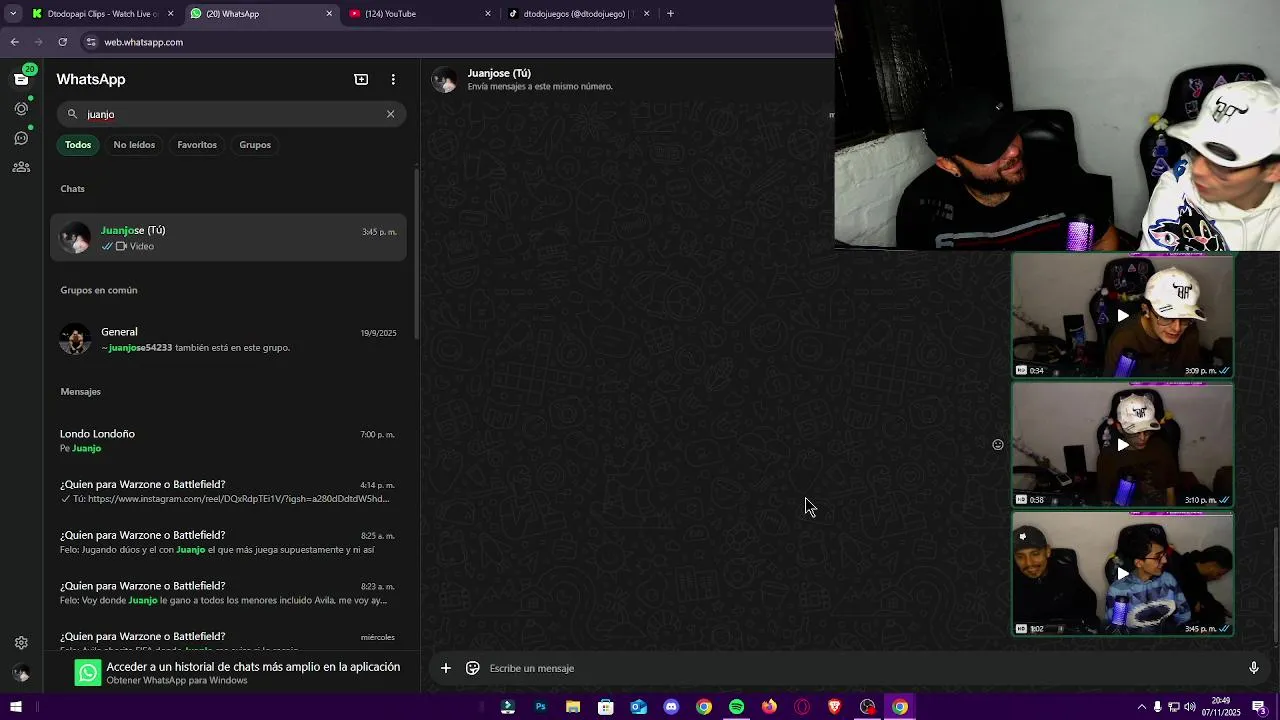
Task: Open OBS Studio from the taskbar
Action: click(867, 707)
